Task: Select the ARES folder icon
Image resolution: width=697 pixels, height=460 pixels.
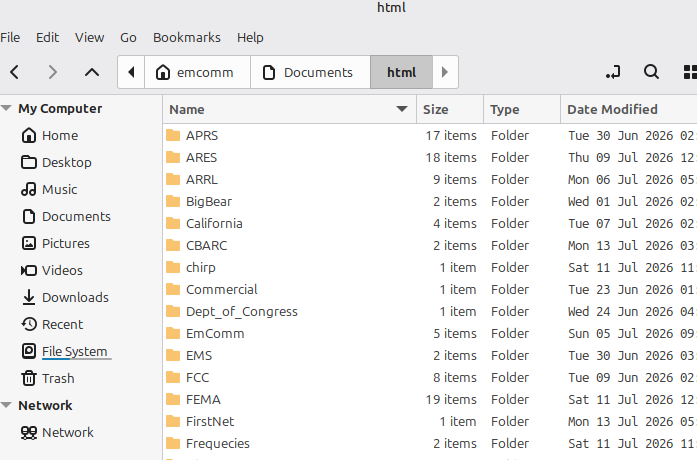Action: coord(173,157)
